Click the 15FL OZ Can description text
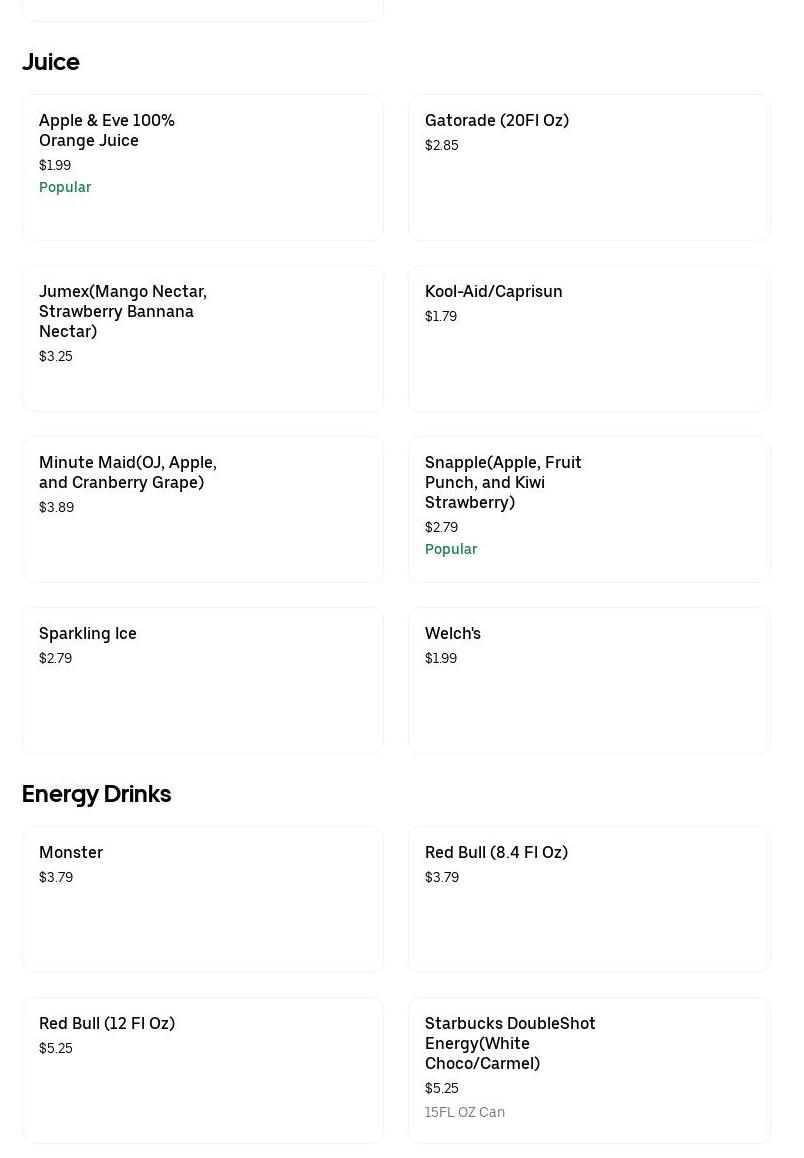 (x=465, y=1112)
